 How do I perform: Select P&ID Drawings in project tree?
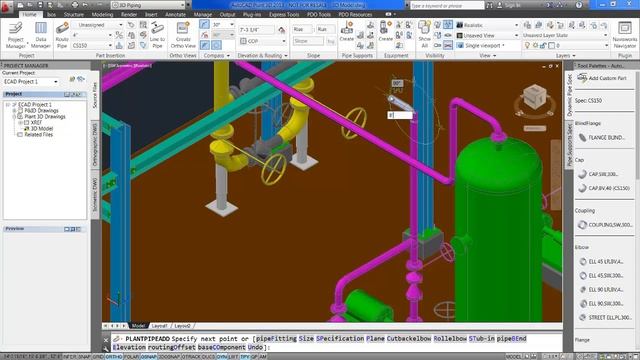(41, 111)
